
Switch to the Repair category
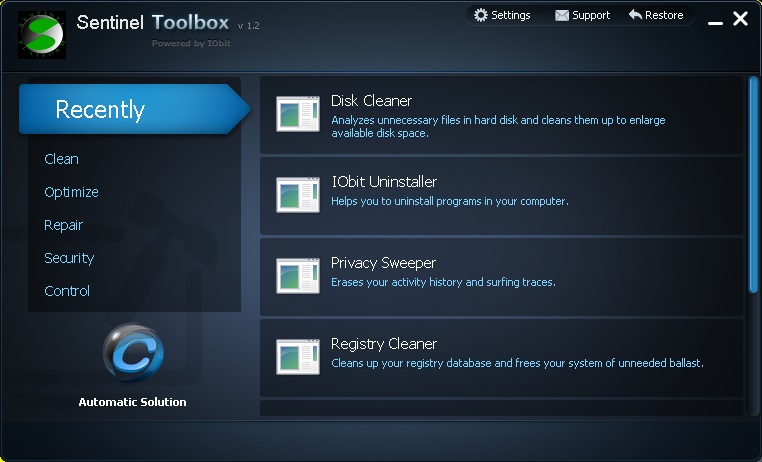63,225
